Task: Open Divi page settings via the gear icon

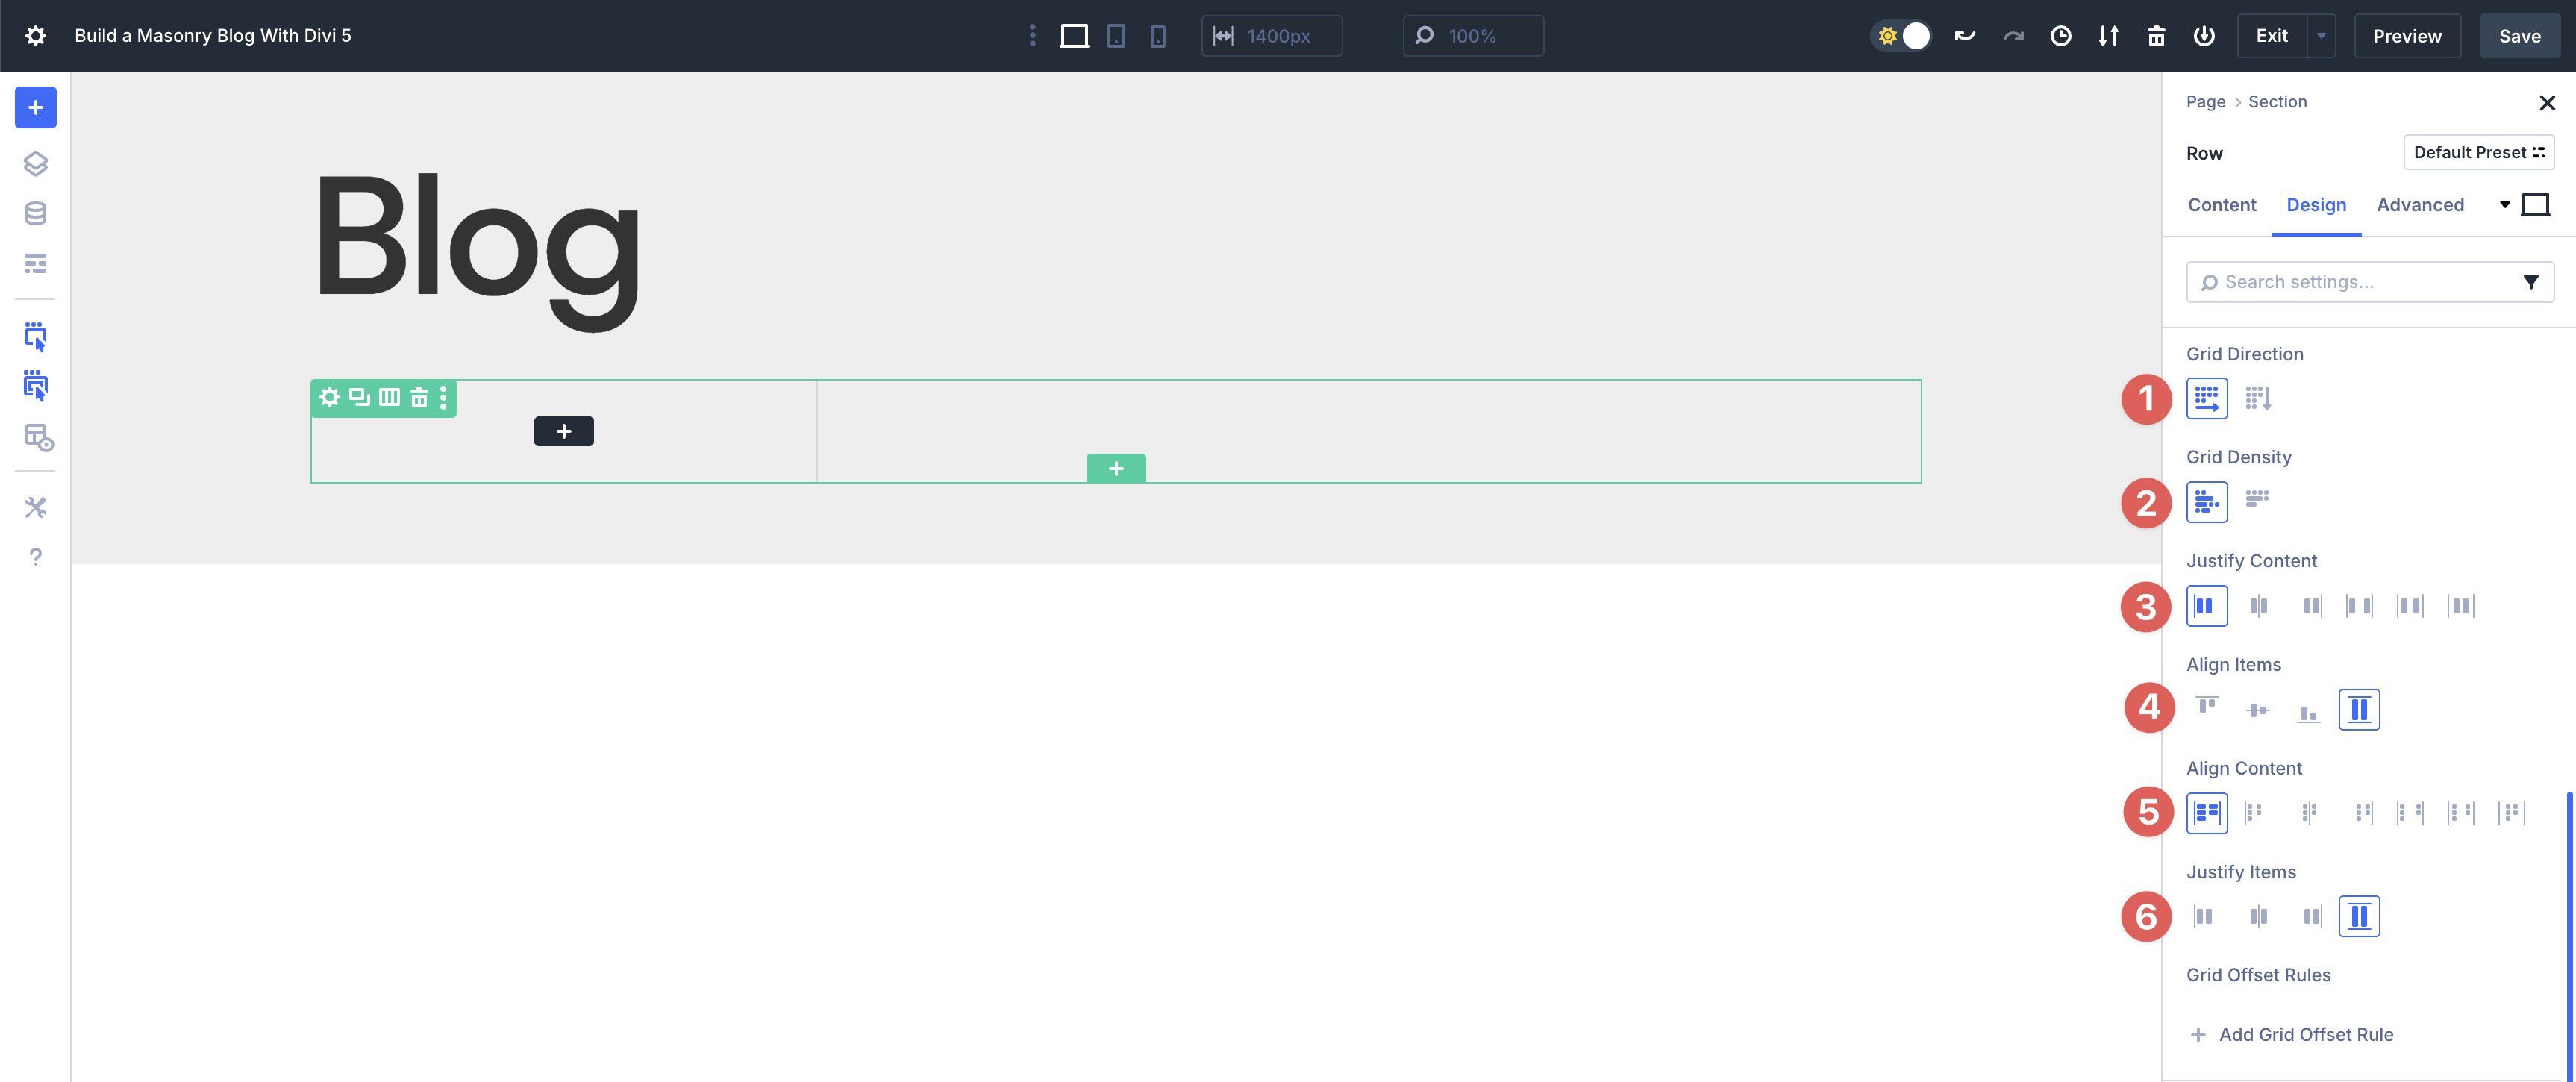Action: pos(36,35)
